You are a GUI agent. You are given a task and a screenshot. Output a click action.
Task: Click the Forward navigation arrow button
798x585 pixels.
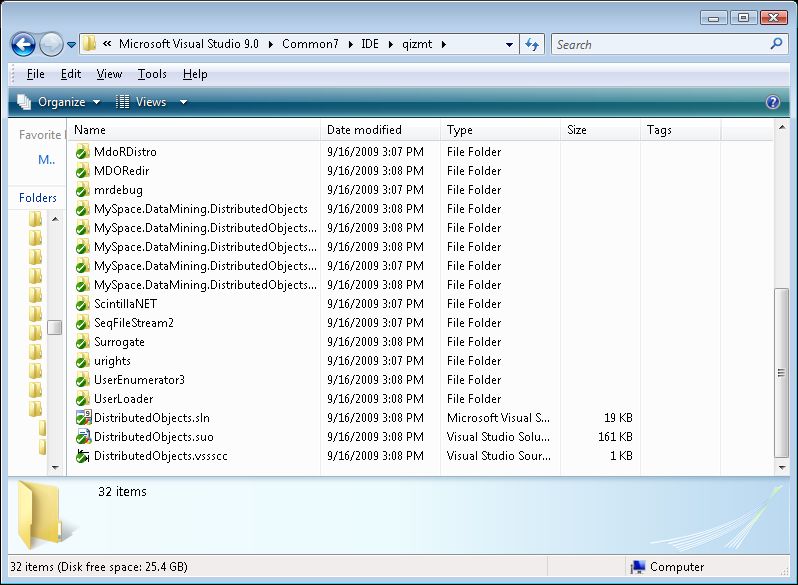pos(51,45)
